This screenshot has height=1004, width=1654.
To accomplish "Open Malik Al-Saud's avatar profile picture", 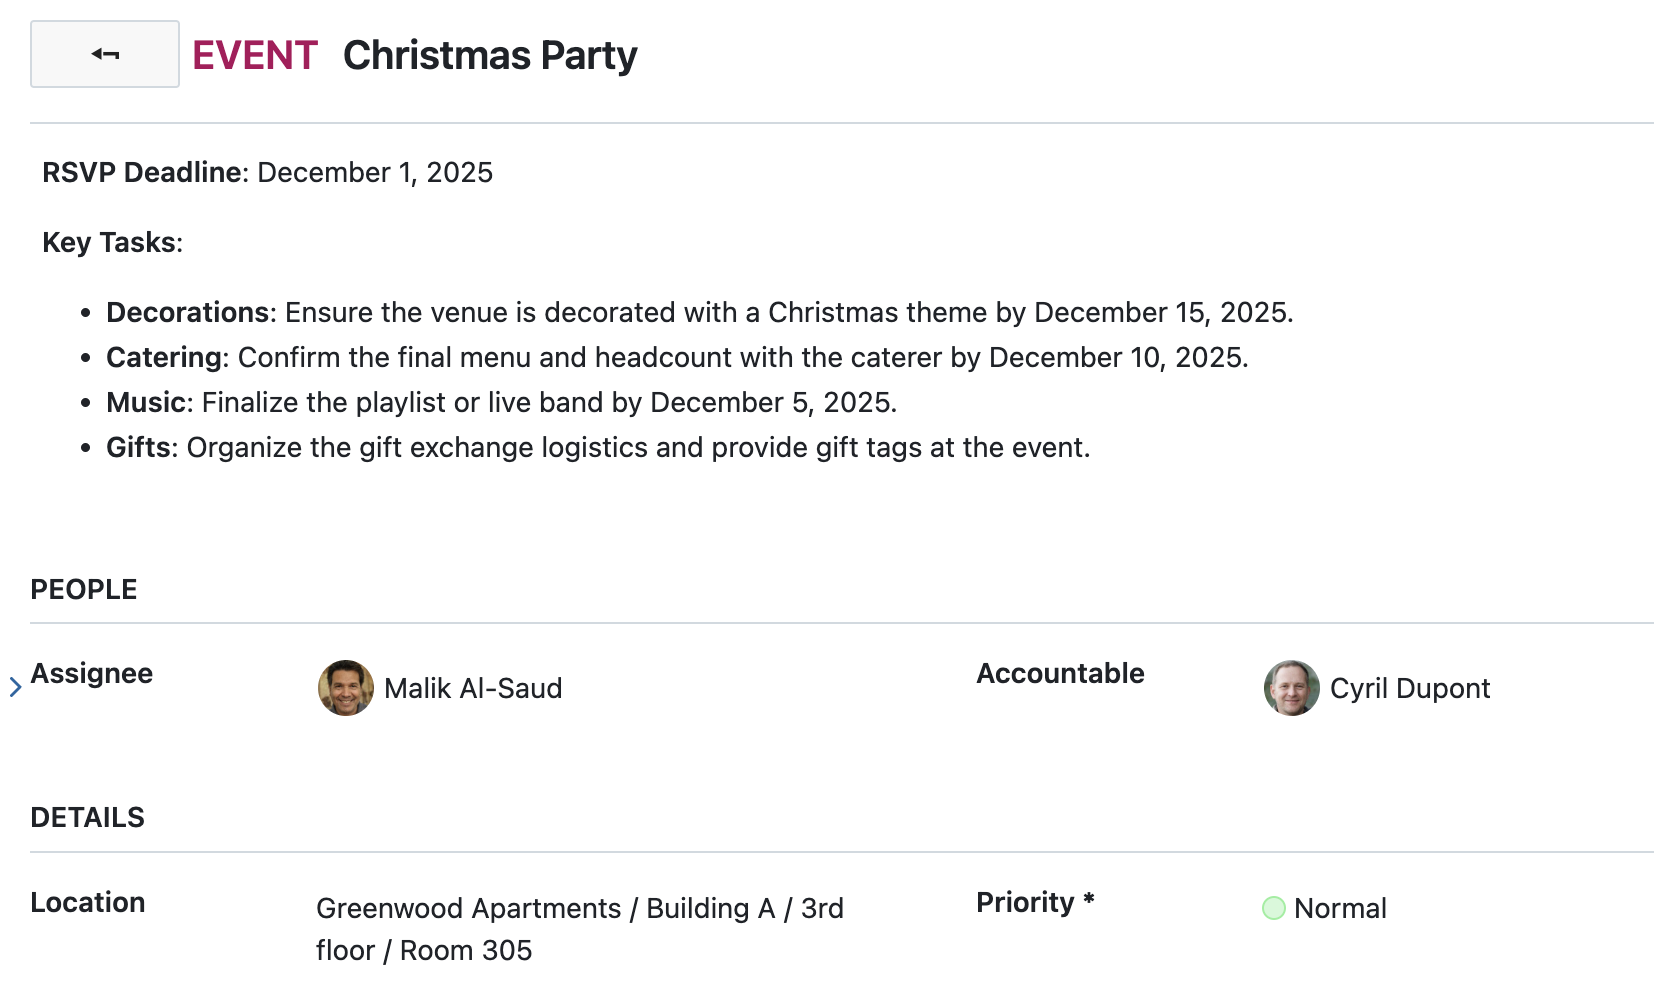I will point(344,688).
